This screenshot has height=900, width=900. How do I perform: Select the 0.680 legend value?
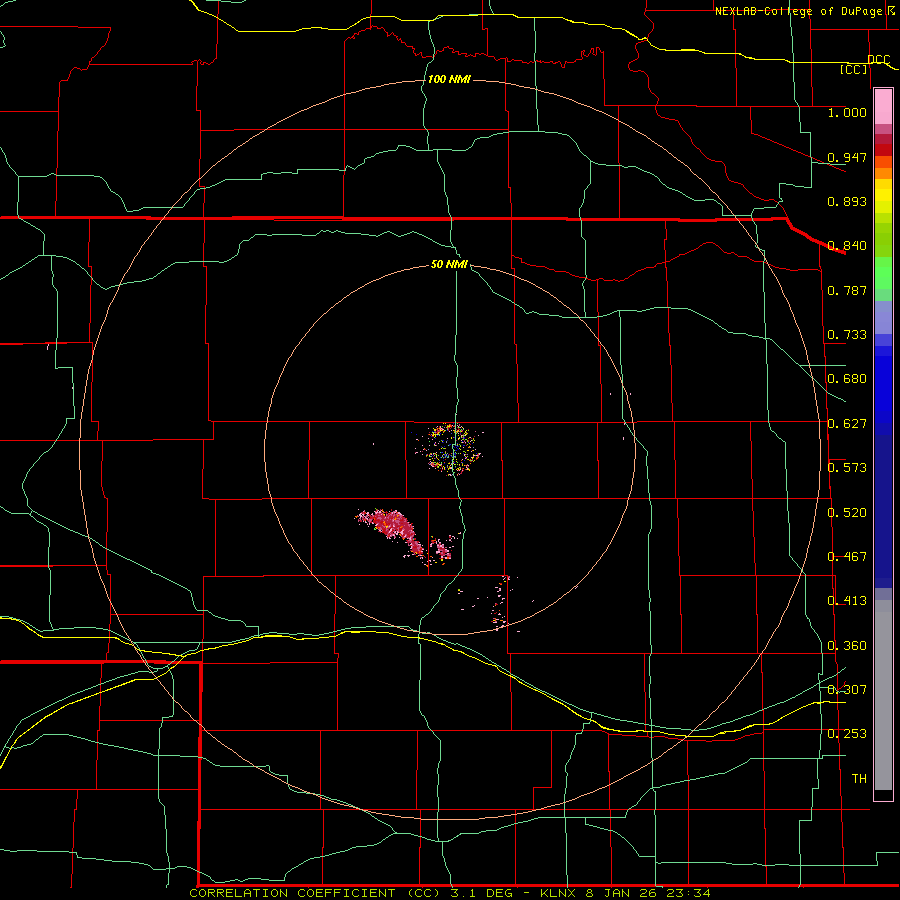[x=847, y=379]
